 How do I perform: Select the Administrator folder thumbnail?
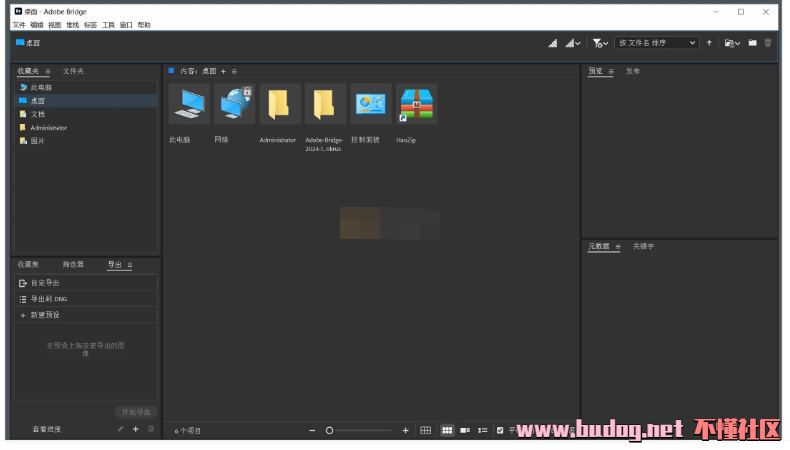280,104
